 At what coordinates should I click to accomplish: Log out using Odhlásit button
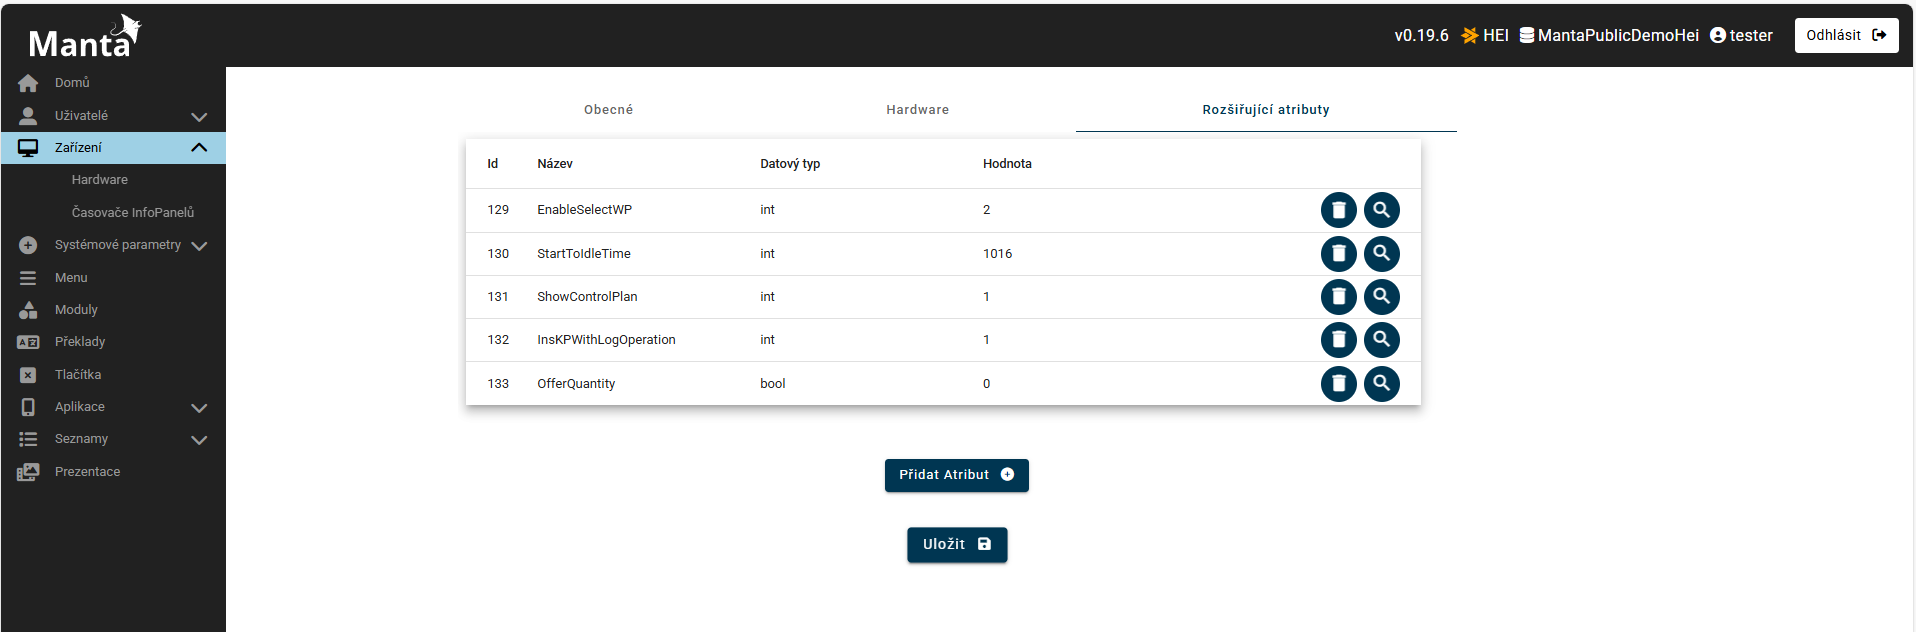click(1845, 35)
